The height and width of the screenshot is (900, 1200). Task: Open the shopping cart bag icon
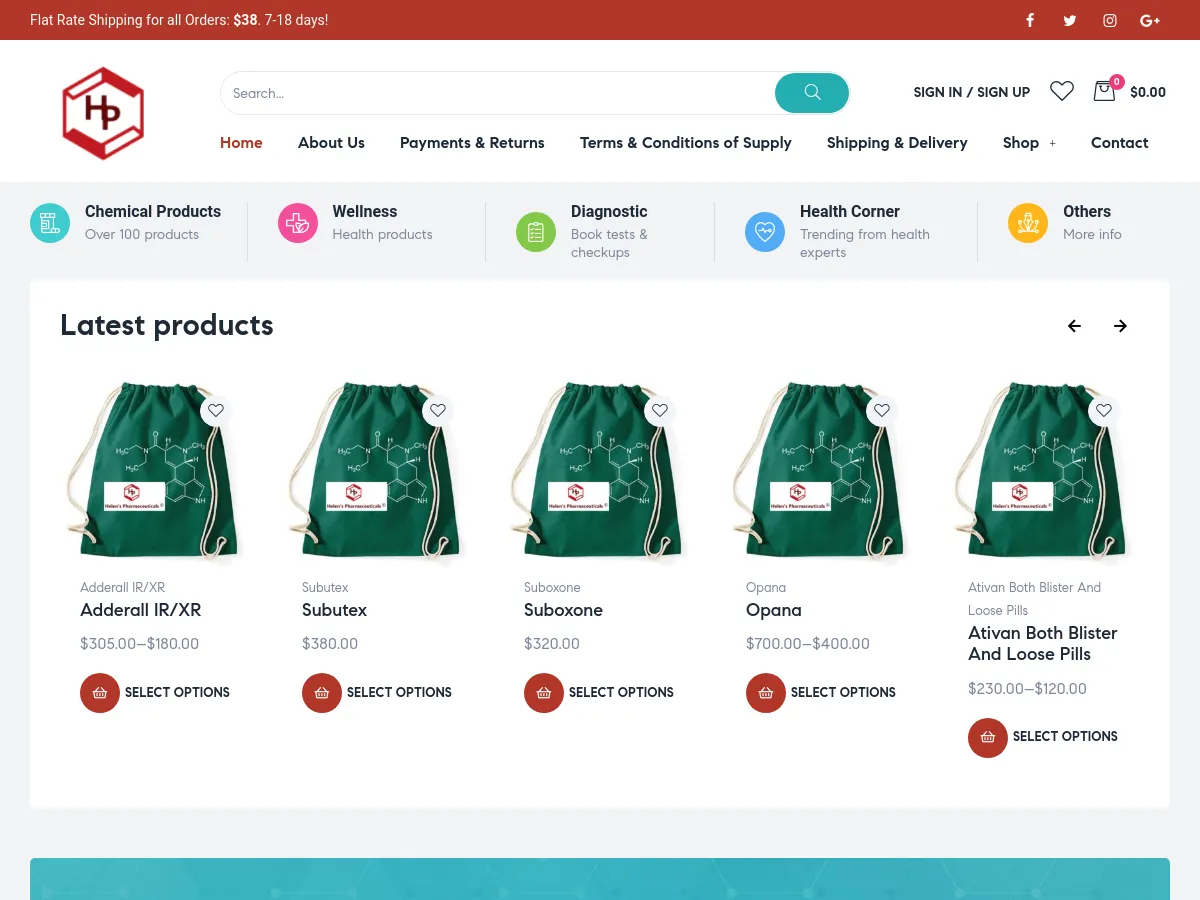[1104, 91]
